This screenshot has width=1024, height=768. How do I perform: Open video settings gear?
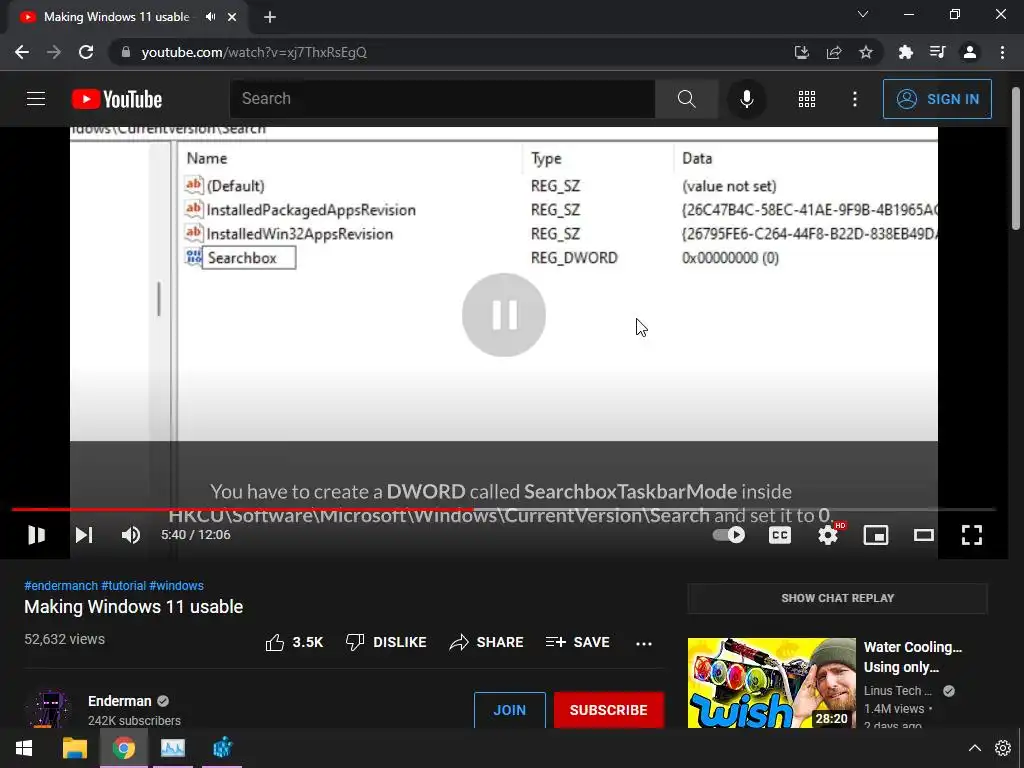coord(828,535)
